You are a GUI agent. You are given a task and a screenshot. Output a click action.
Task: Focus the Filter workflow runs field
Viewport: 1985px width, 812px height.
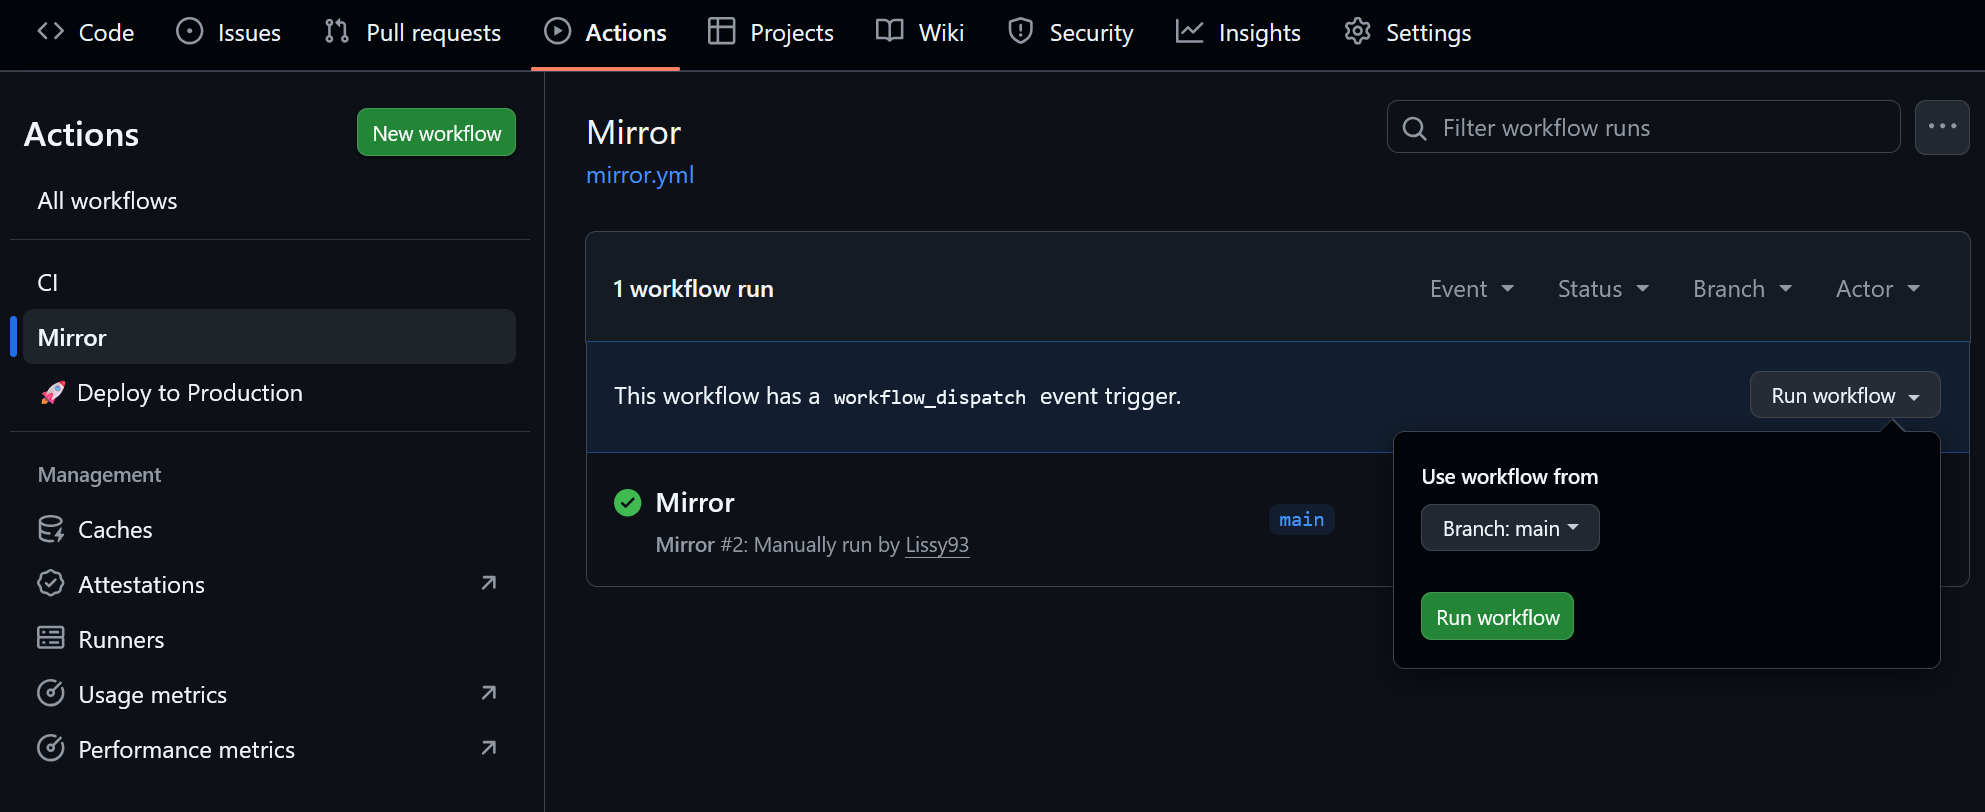click(x=1660, y=128)
